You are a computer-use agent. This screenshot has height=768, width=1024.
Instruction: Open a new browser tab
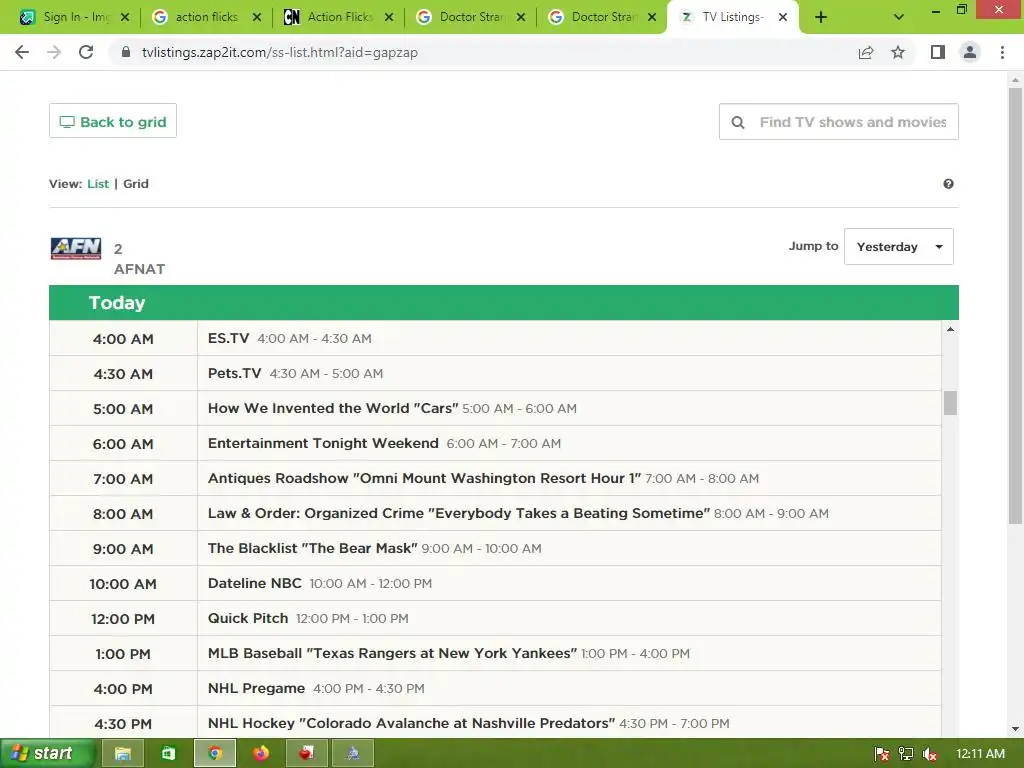(821, 17)
